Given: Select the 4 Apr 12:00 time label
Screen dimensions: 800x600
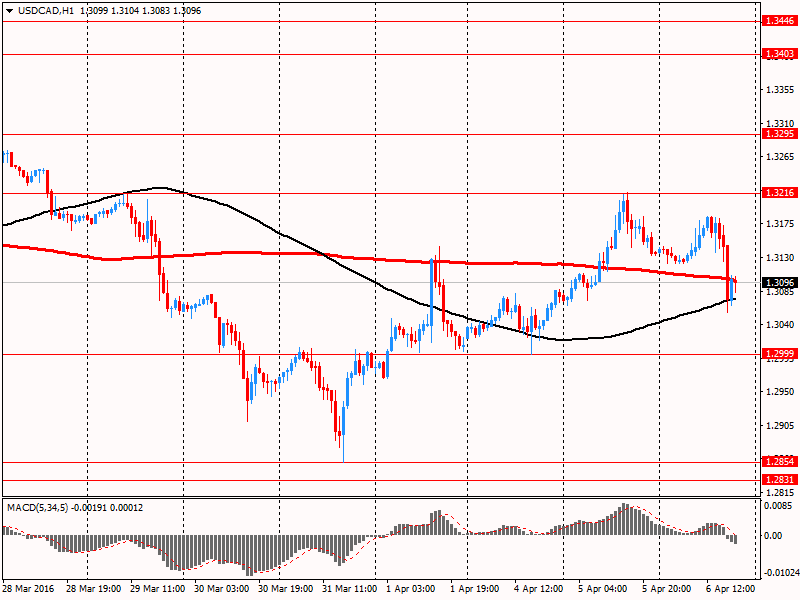Looking at the screenshot, I should click(539, 589).
